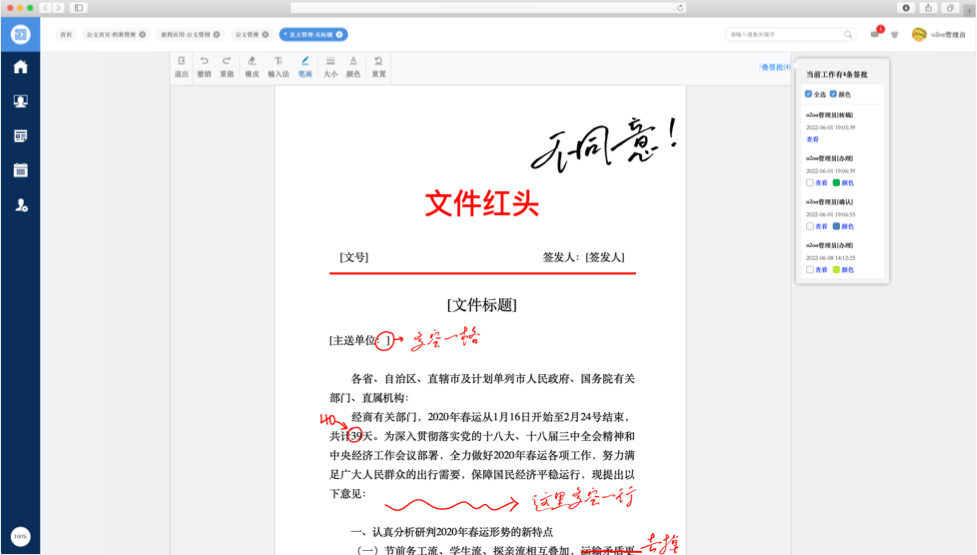
Task: Open the 大小 stroke size dropdown
Action: pos(330,66)
